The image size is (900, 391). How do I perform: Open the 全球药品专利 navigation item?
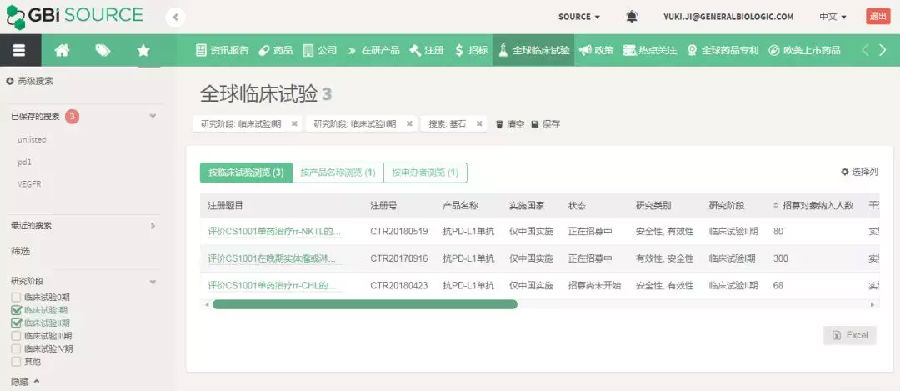[x=723, y=51]
